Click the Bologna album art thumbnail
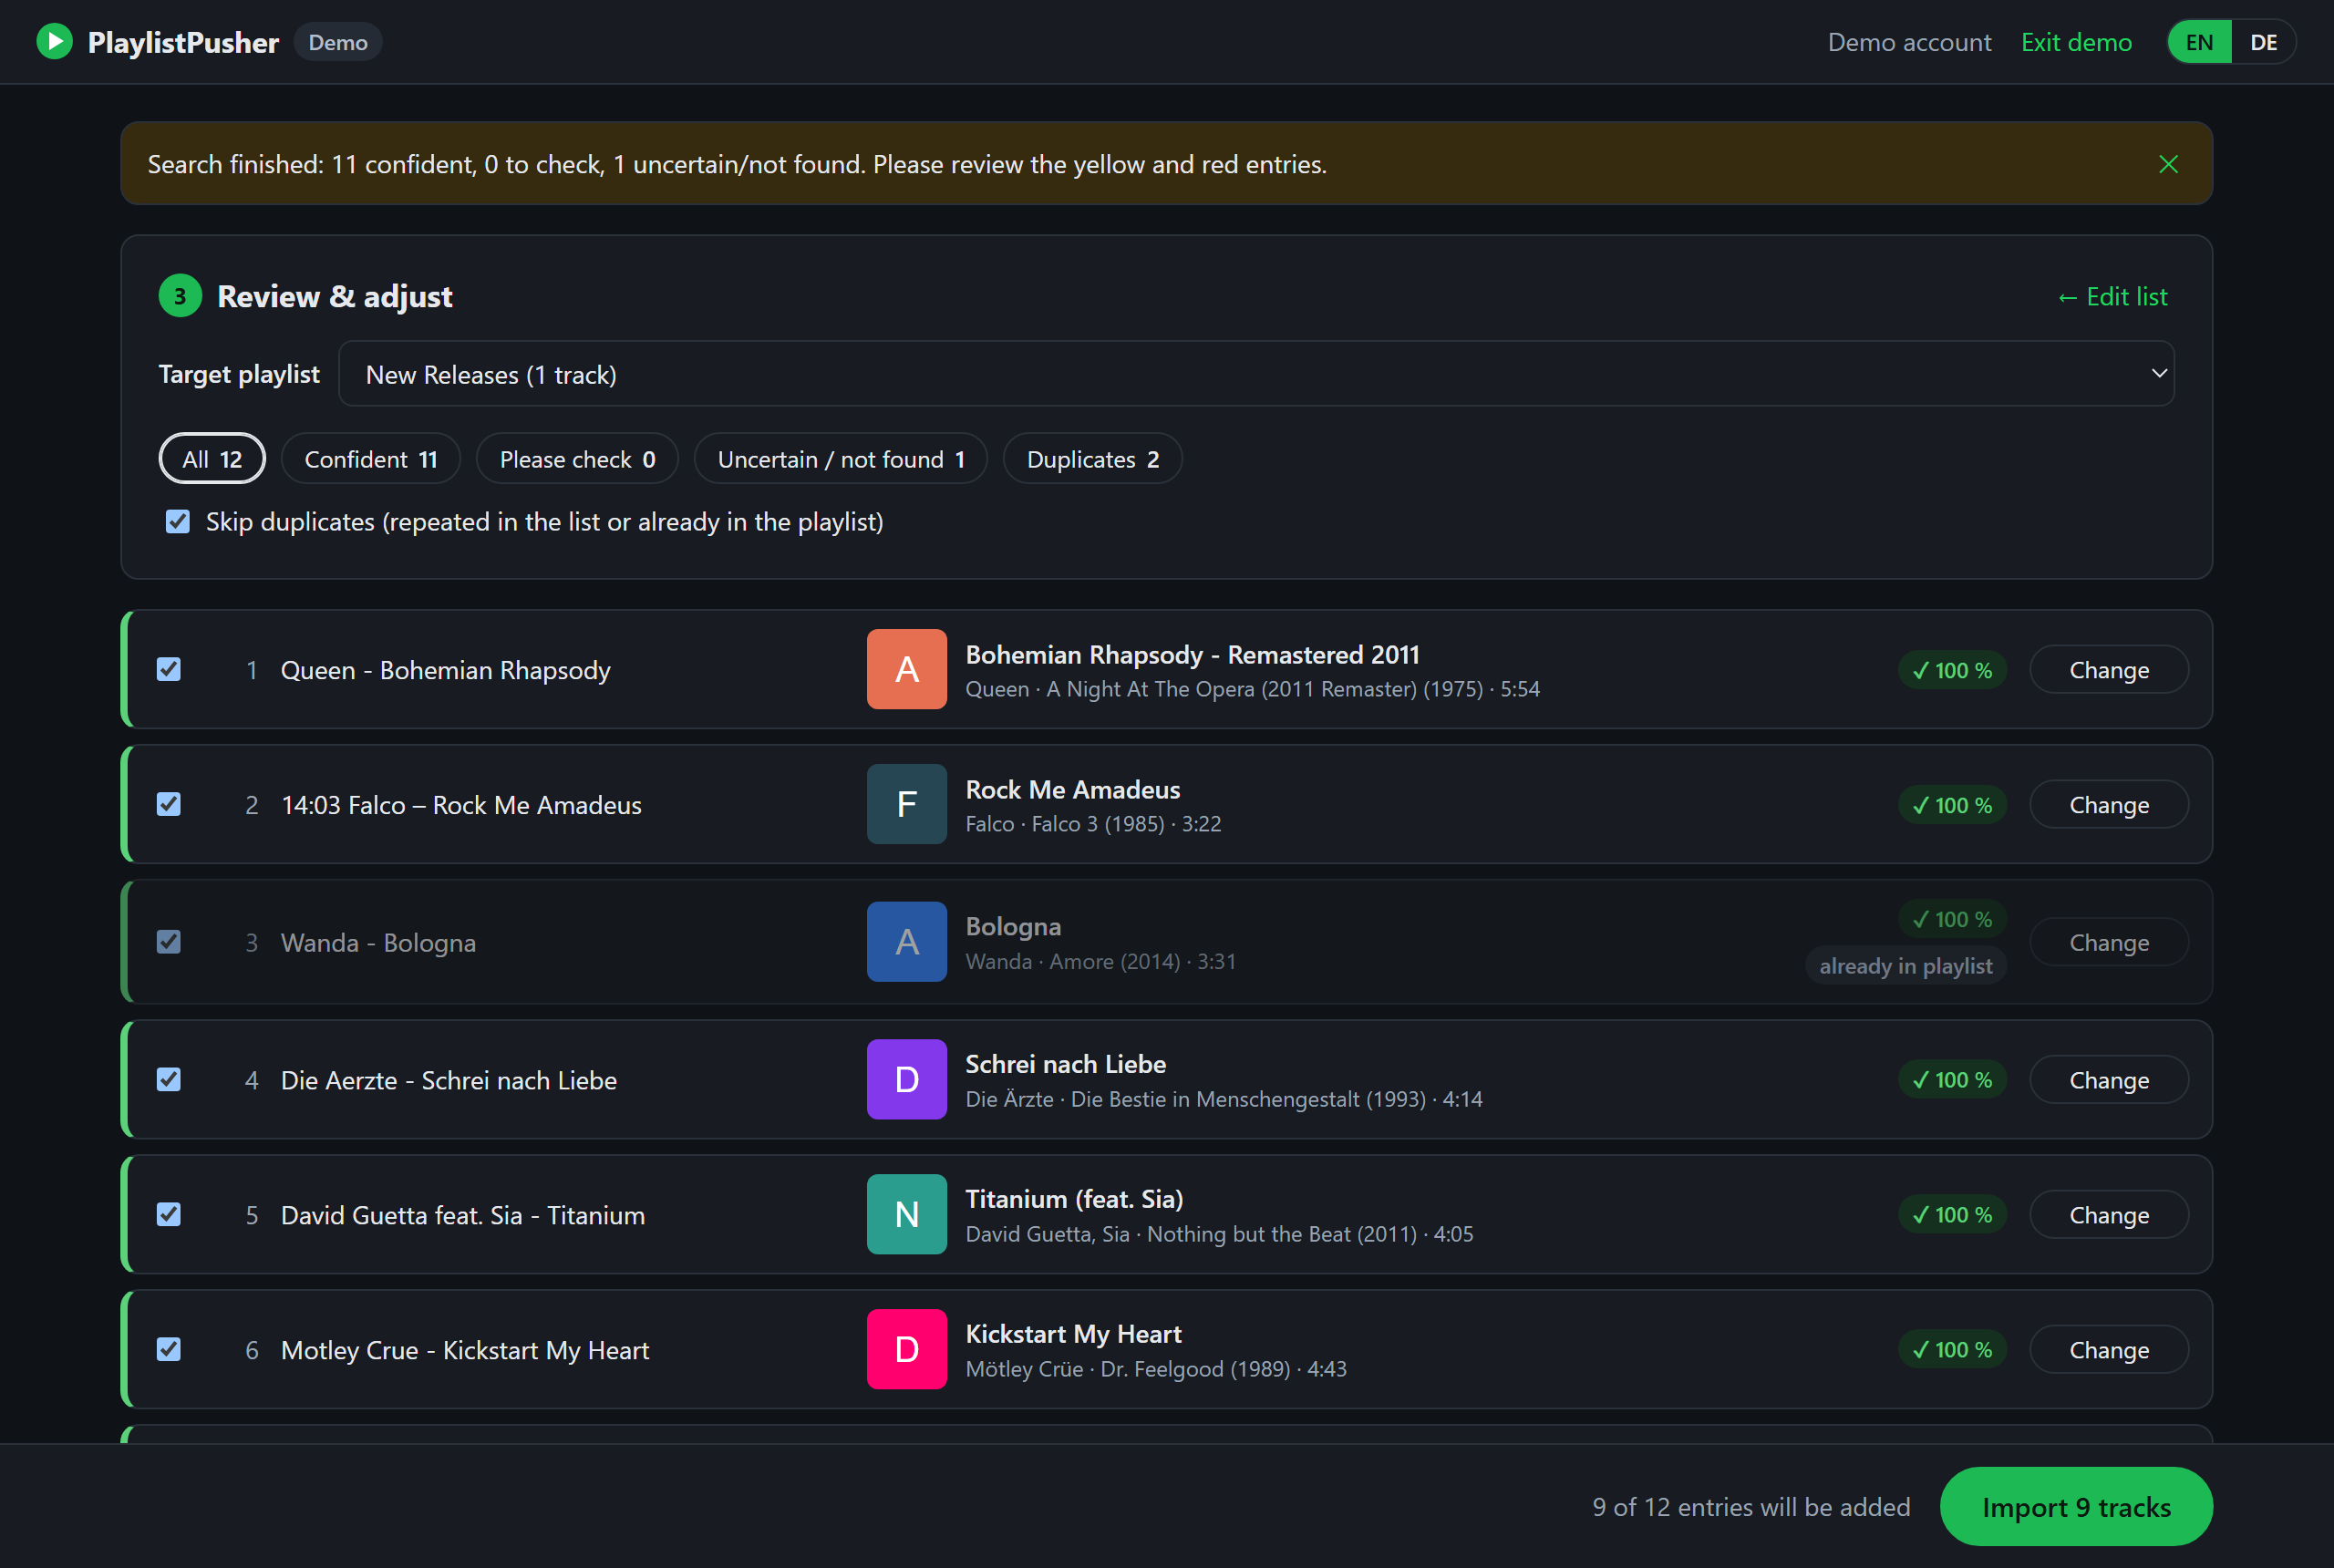Screen dimensions: 2334x1568 point(906,941)
